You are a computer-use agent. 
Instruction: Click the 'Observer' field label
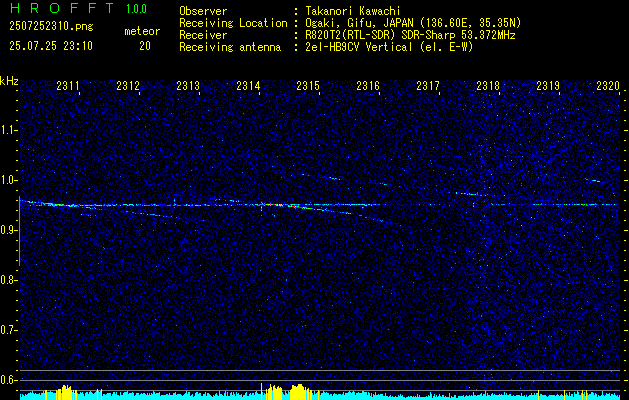(203, 11)
